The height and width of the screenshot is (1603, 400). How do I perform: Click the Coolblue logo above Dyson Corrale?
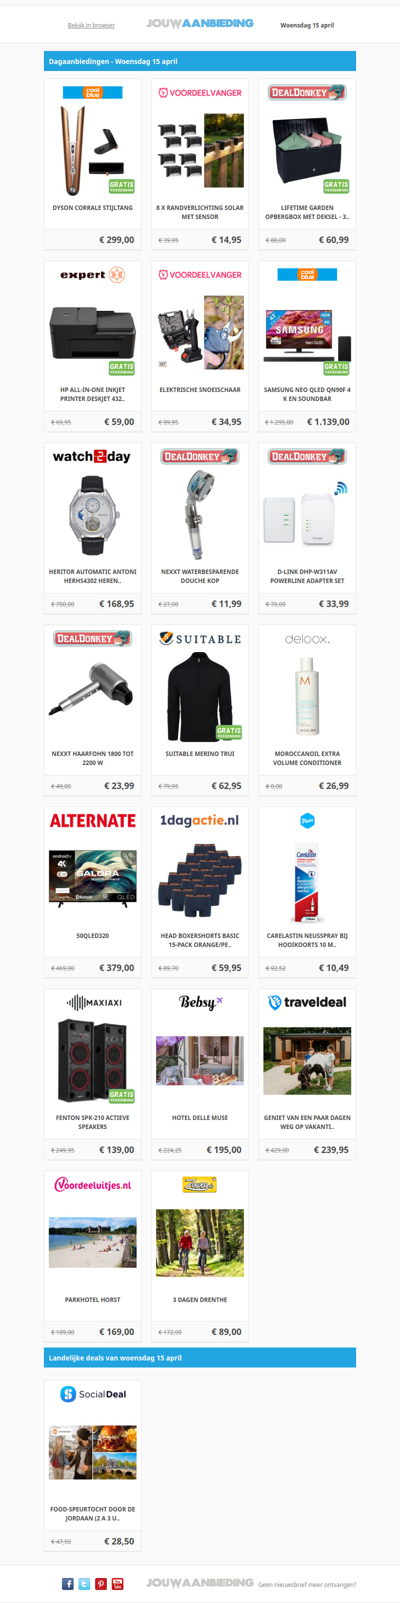[93, 92]
